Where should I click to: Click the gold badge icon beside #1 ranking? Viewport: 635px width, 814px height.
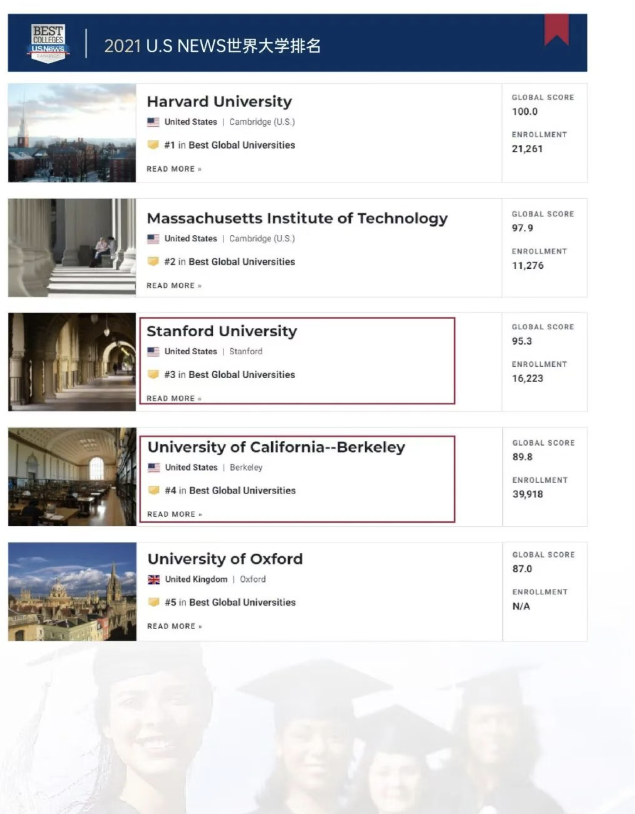pos(153,145)
